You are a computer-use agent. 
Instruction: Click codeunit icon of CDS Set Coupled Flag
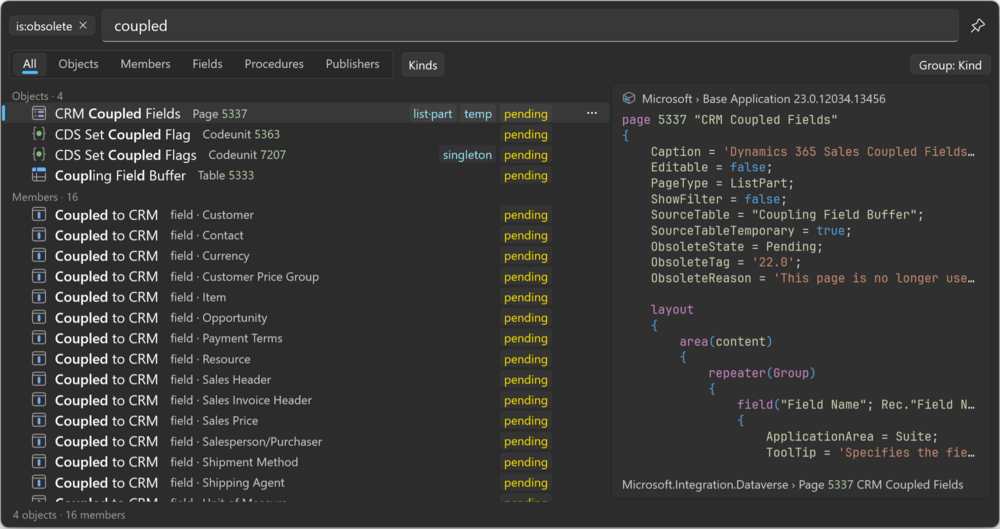click(x=39, y=134)
